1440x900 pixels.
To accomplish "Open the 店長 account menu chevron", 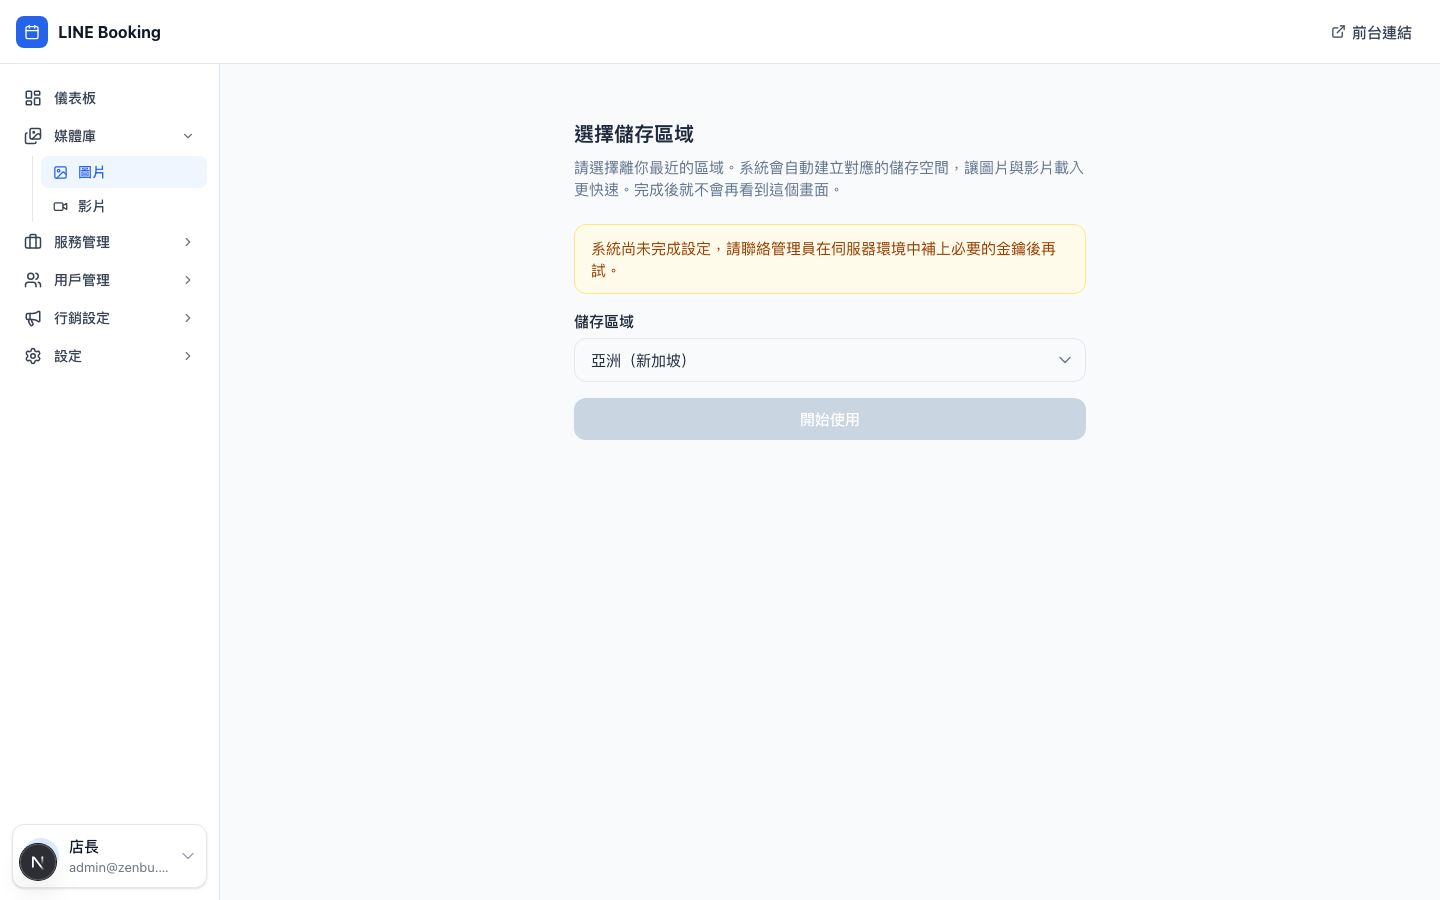I will tap(188, 856).
